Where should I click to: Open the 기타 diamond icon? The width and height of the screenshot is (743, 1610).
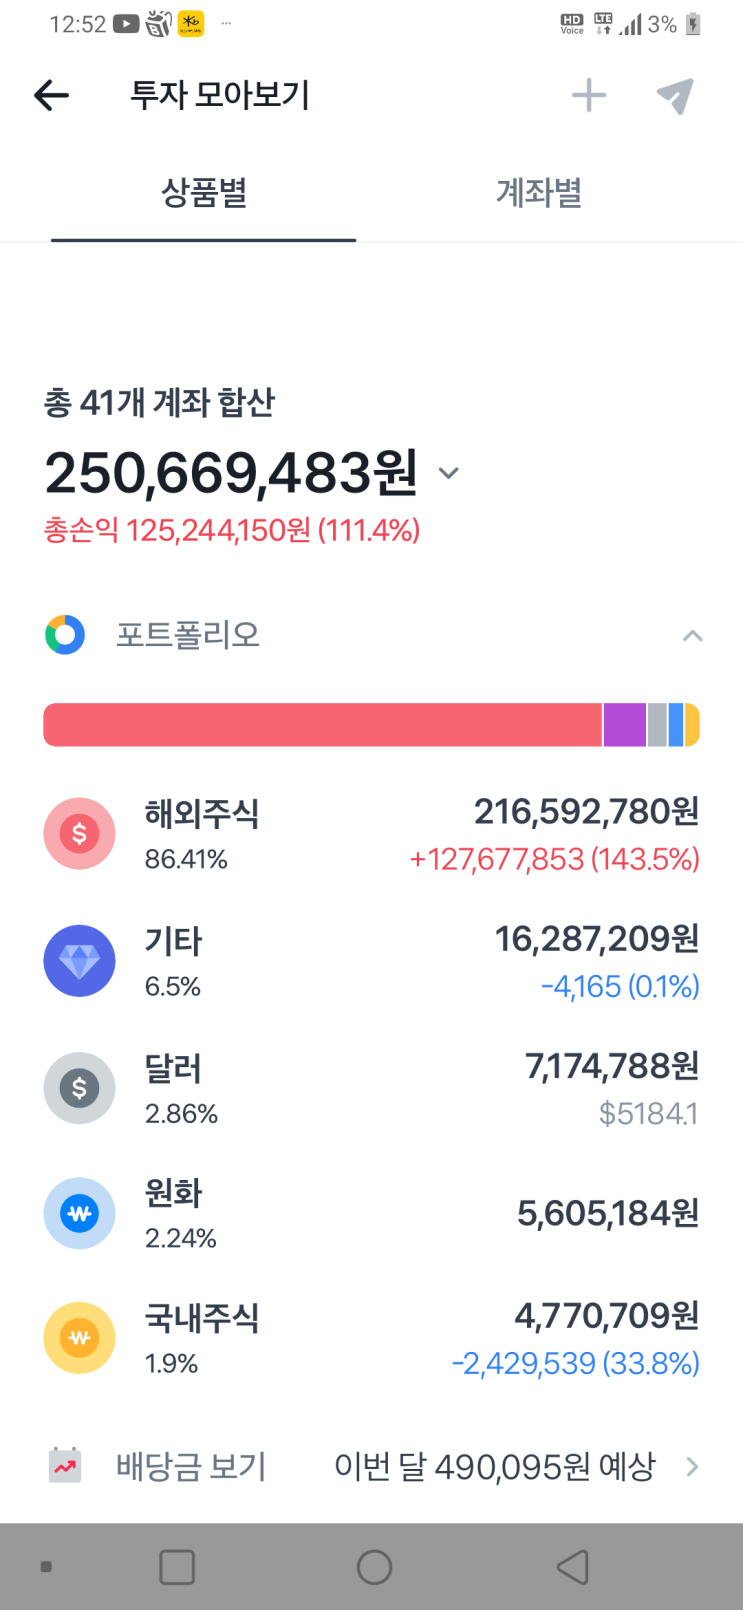(79, 961)
